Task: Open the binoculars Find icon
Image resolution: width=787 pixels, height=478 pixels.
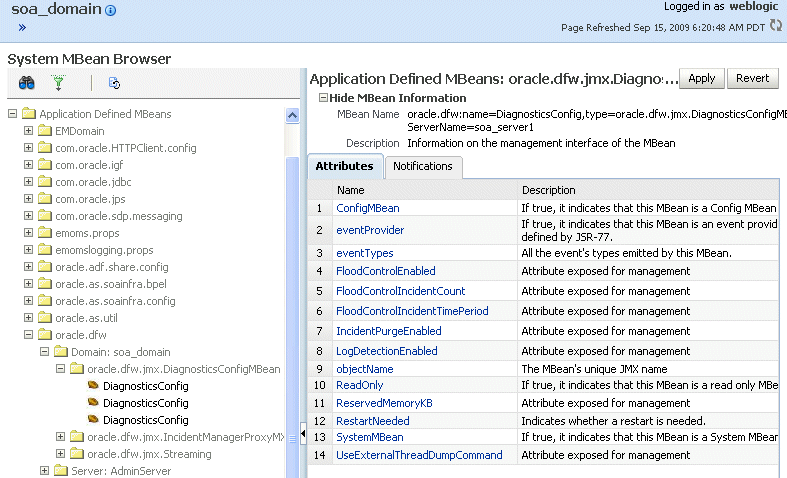Action: coord(27,83)
